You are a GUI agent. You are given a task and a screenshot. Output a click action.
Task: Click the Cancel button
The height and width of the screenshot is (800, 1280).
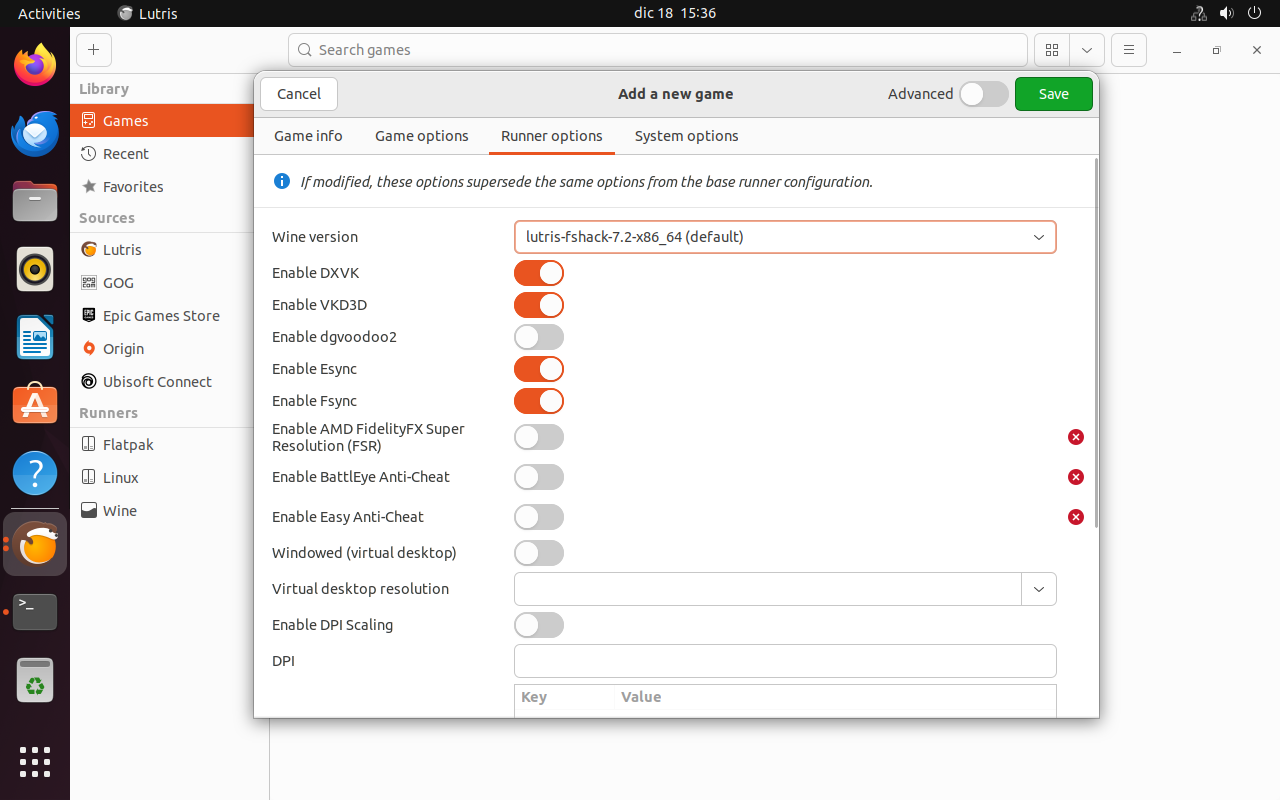[x=299, y=94]
